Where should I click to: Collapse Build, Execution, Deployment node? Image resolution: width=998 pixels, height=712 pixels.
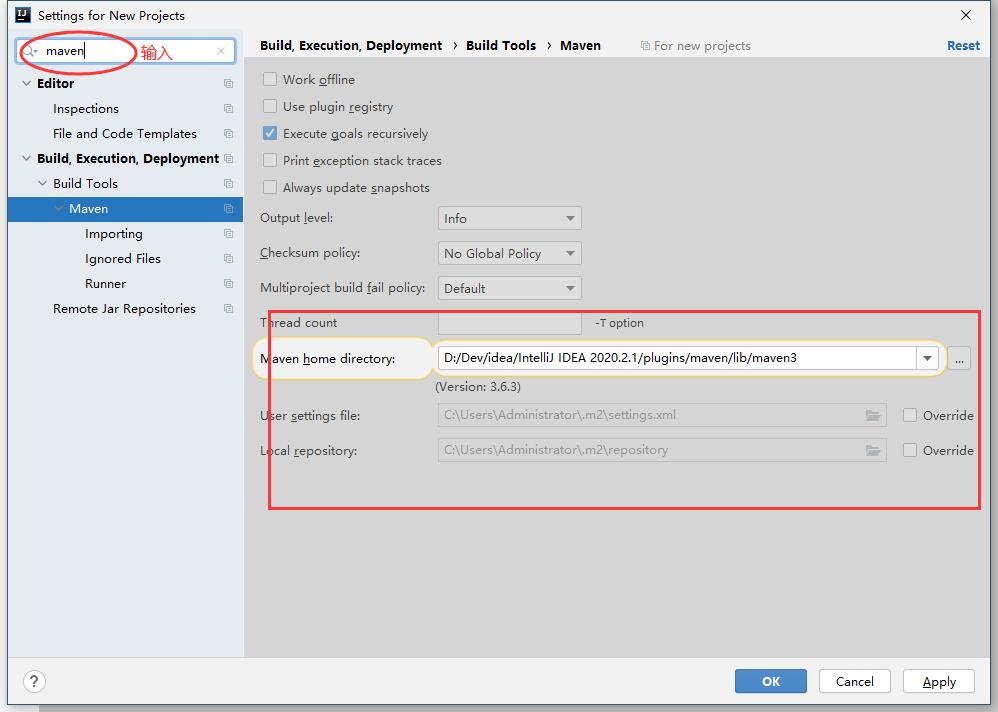(x=26, y=158)
